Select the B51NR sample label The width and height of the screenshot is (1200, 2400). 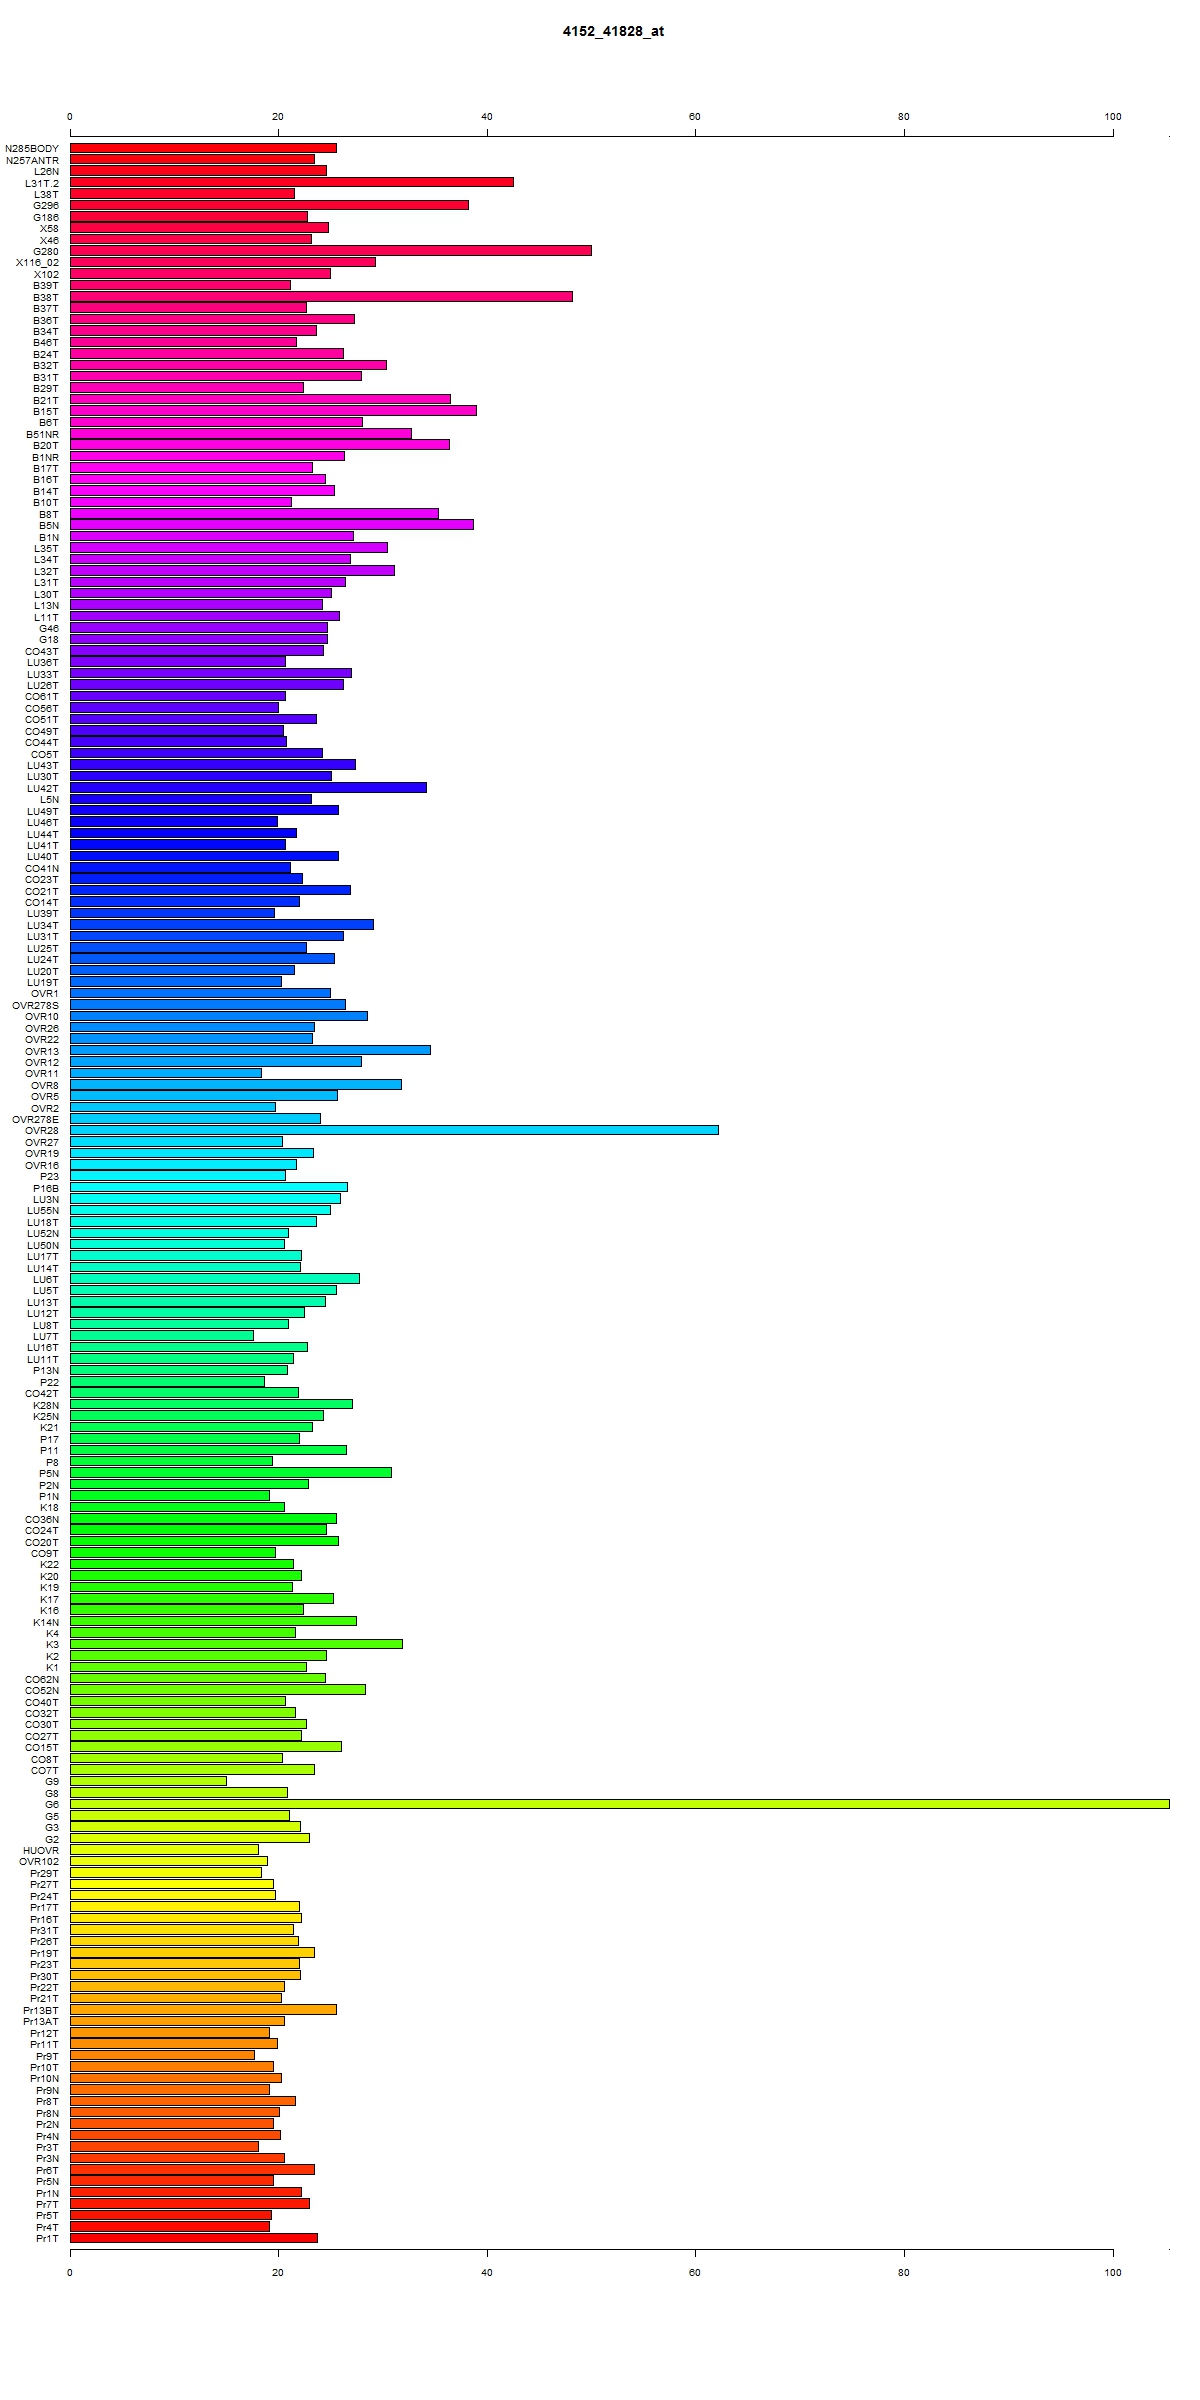click(x=42, y=434)
